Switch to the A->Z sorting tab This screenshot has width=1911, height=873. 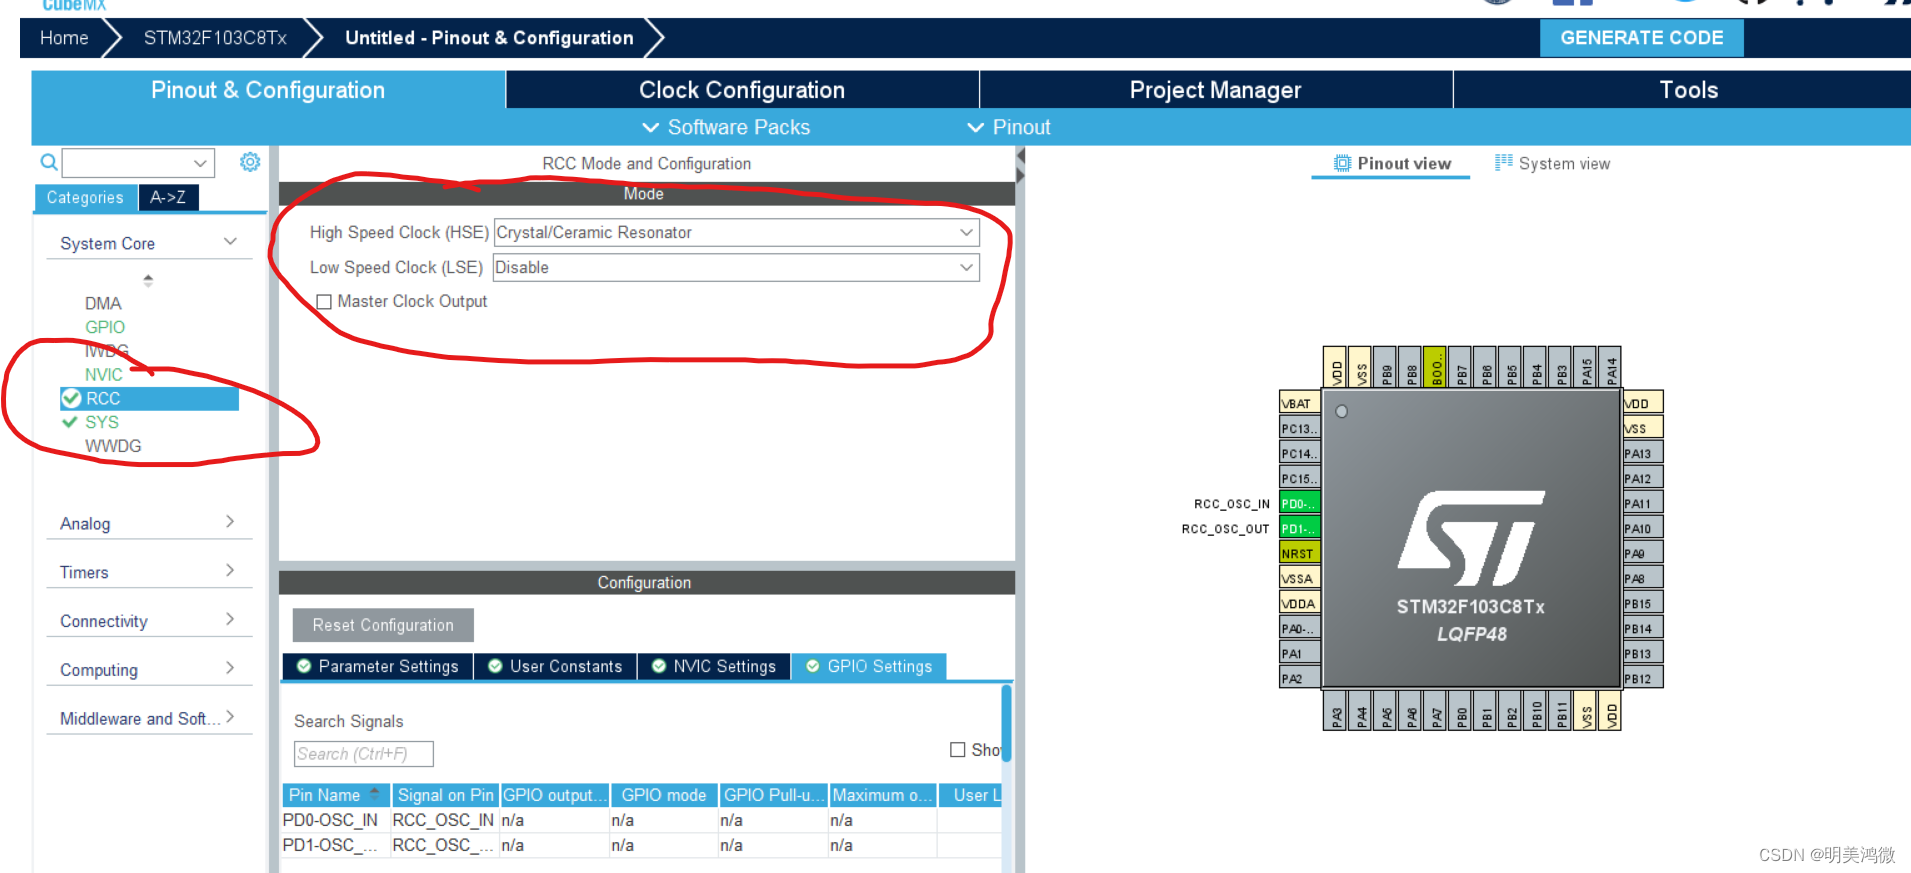coord(168,197)
